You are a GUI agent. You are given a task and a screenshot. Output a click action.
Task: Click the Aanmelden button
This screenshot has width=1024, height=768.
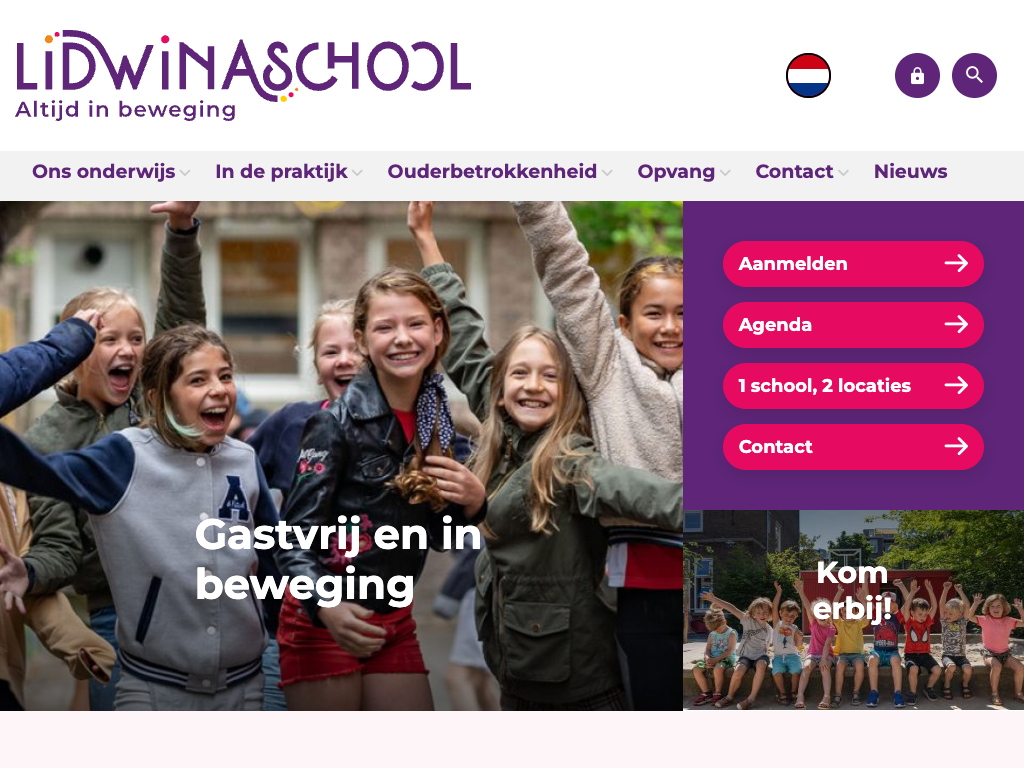tap(853, 264)
